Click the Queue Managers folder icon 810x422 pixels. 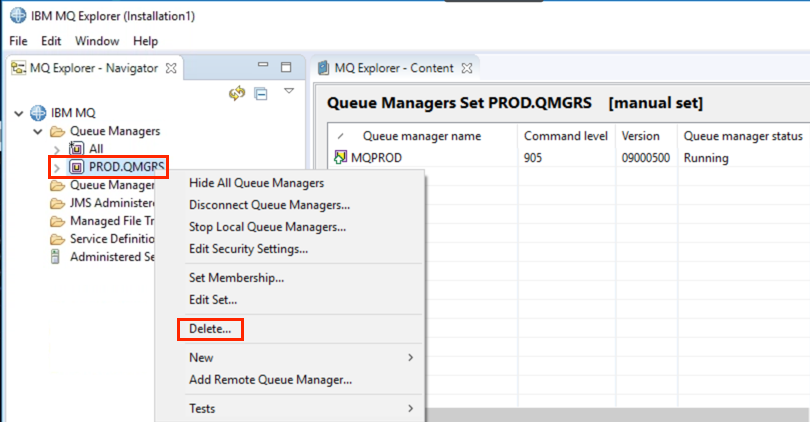pyautogui.click(x=57, y=132)
